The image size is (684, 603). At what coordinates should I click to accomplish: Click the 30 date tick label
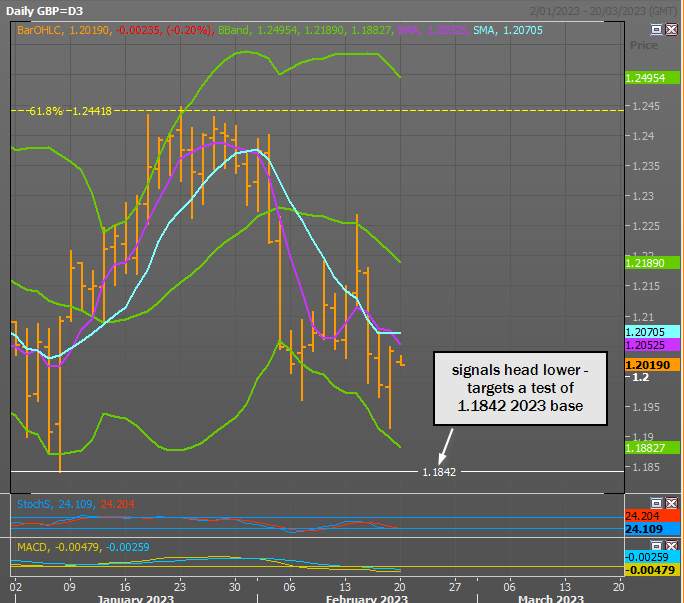235,587
